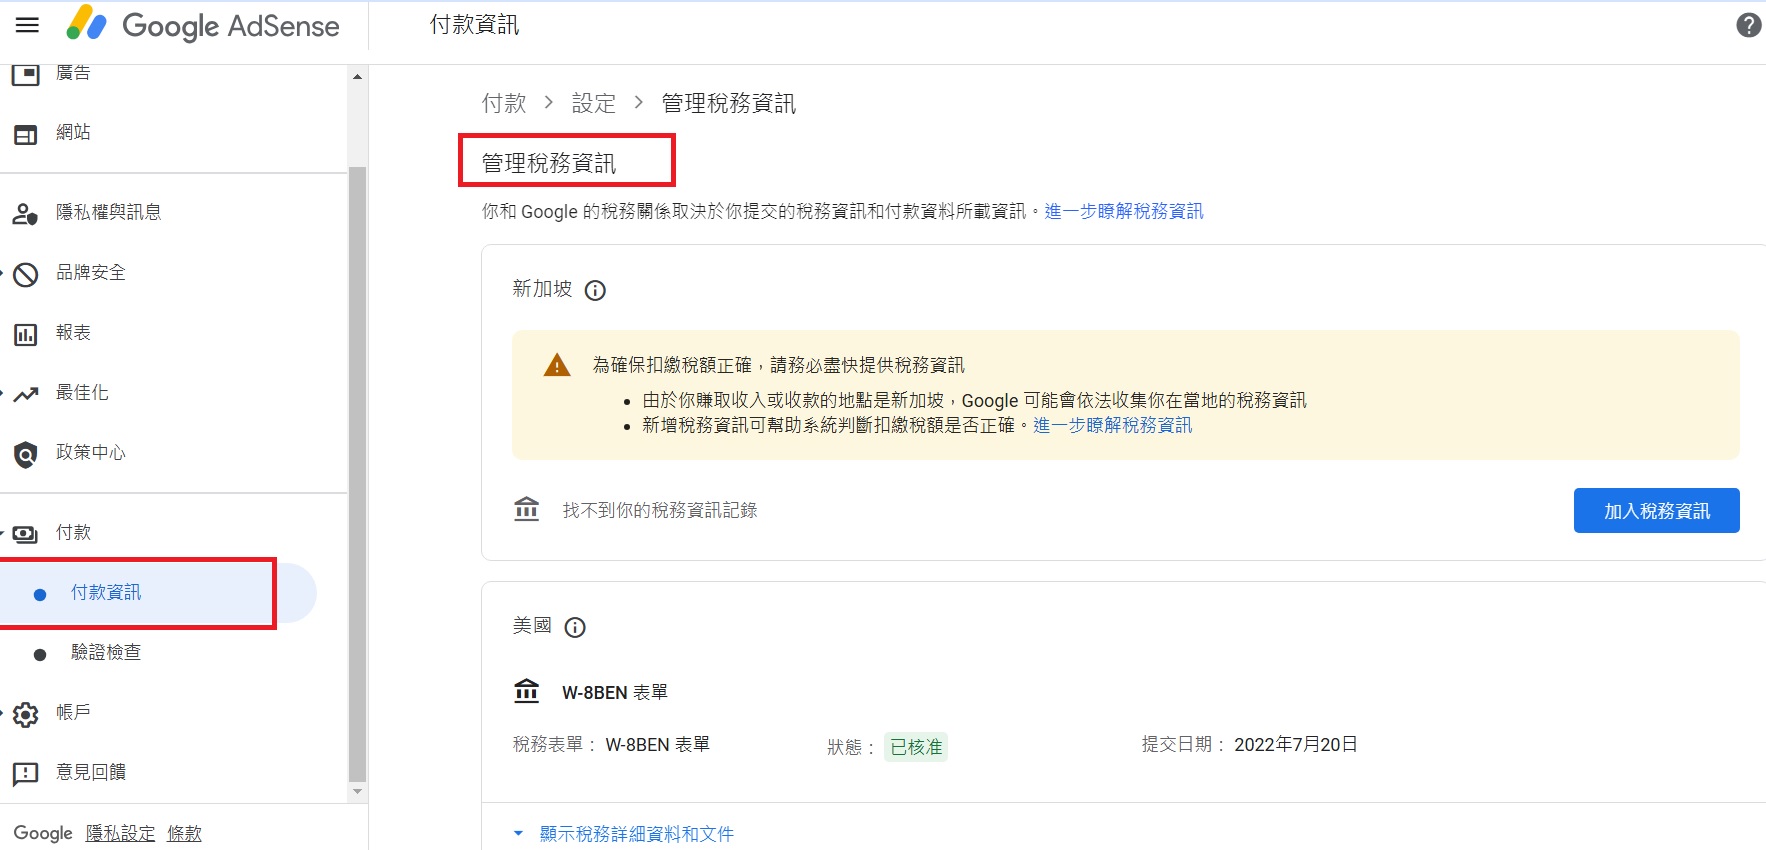Click 加入稅務資訊 button
This screenshot has width=1766, height=850.
coord(1656,510)
